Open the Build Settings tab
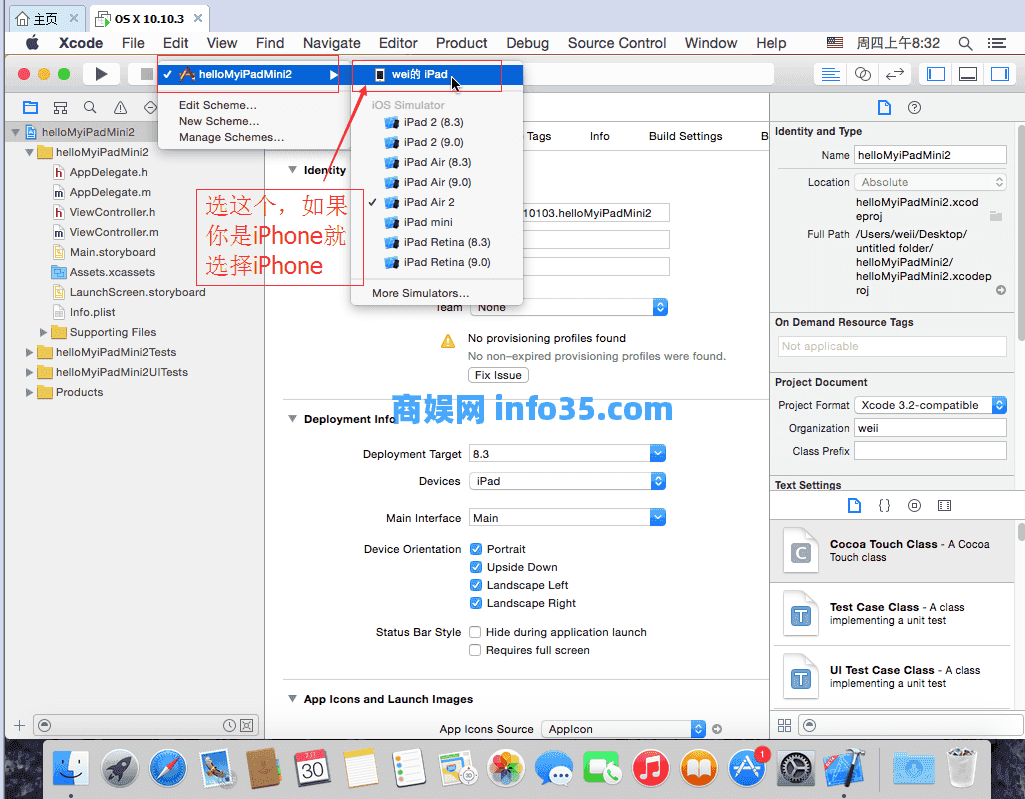 click(685, 136)
